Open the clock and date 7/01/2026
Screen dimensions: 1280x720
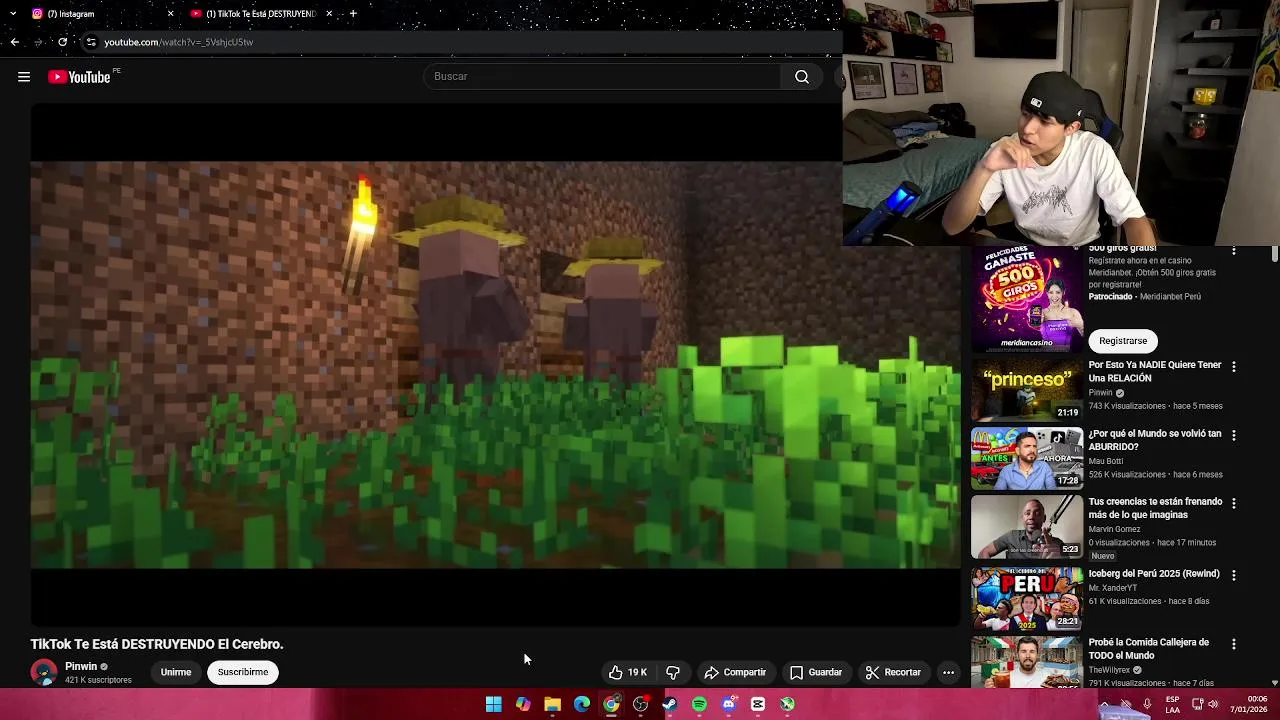point(1250,704)
